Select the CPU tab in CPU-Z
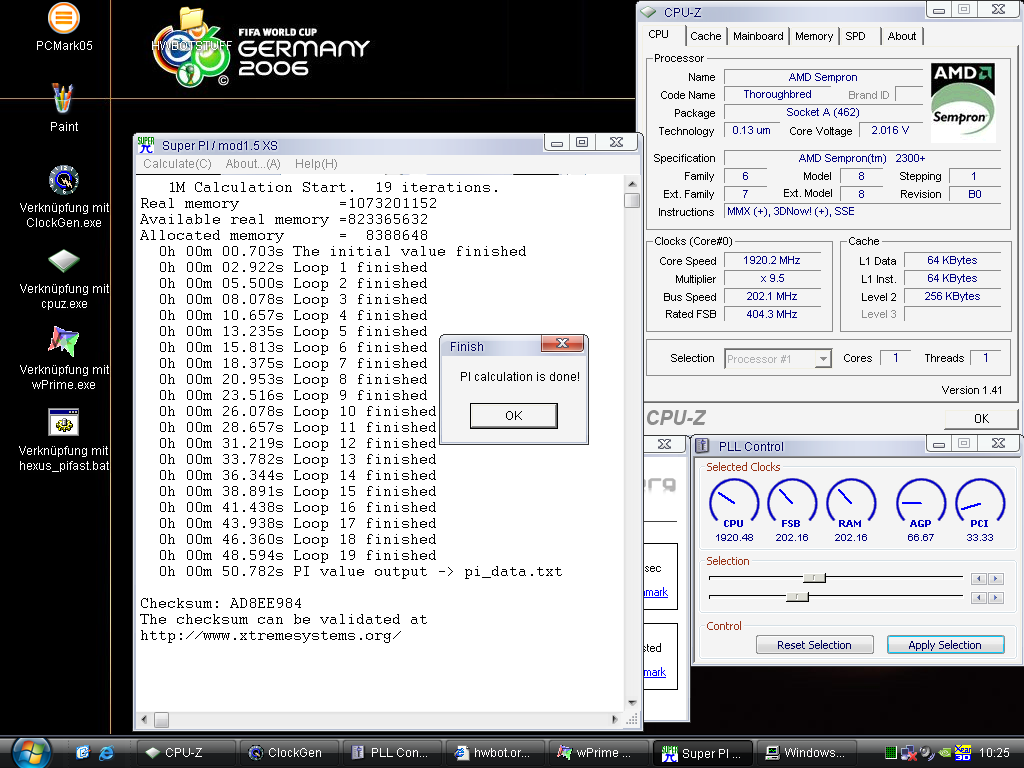1024x768 pixels. point(658,35)
